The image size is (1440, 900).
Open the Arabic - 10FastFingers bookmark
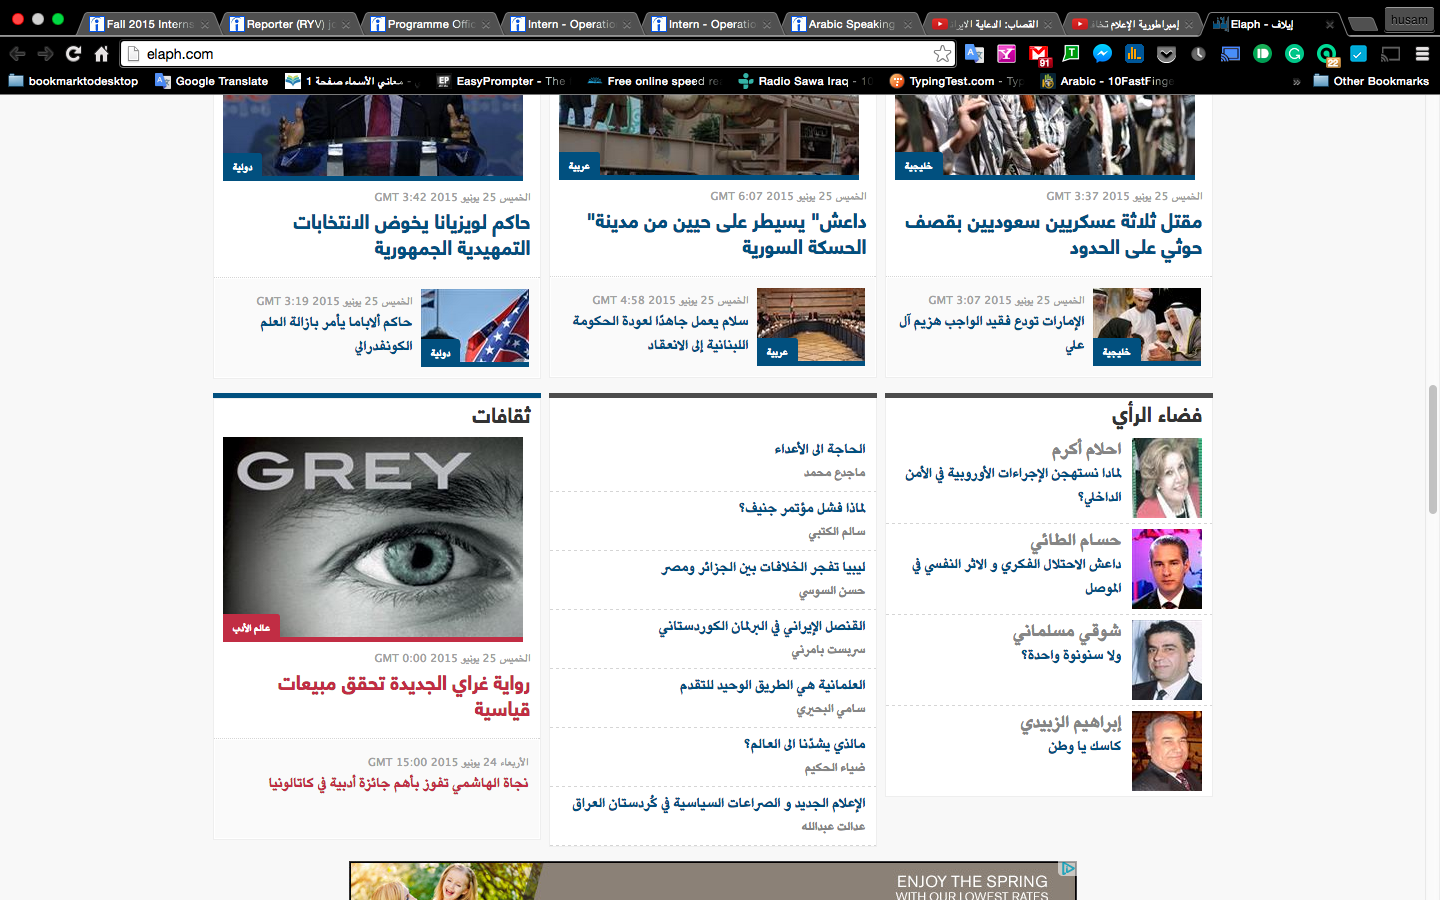pyautogui.click(x=1106, y=81)
